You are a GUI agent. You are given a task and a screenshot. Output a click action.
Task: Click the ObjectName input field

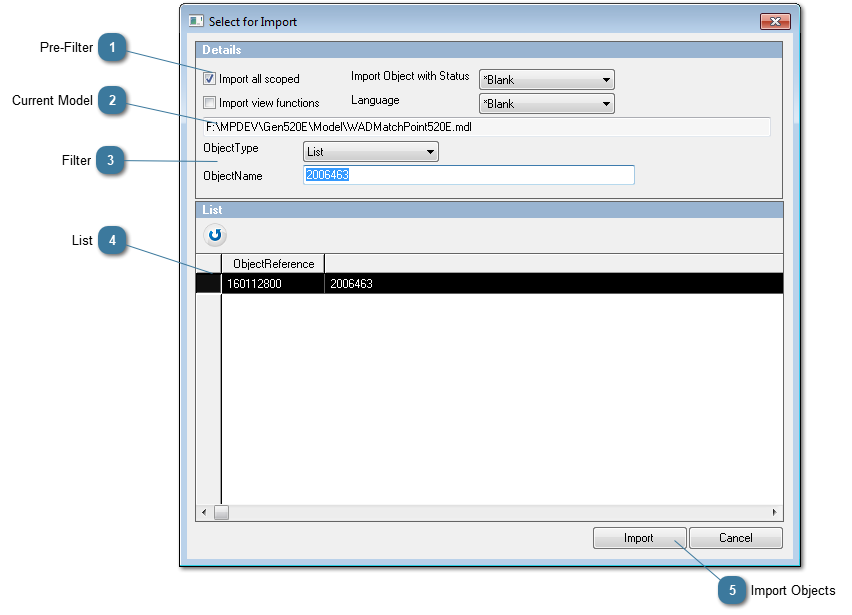click(x=469, y=175)
